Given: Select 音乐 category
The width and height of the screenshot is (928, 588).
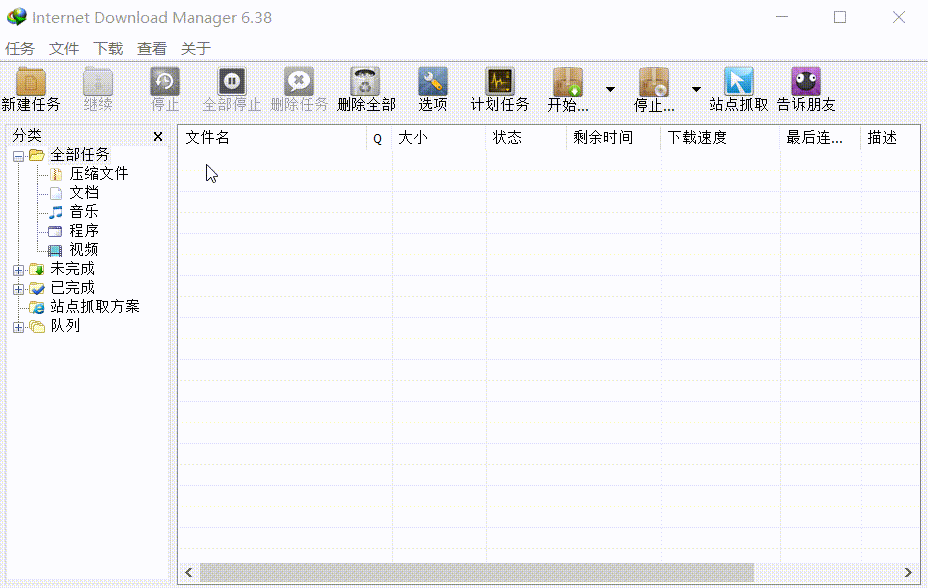Looking at the screenshot, I should click(84, 212).
